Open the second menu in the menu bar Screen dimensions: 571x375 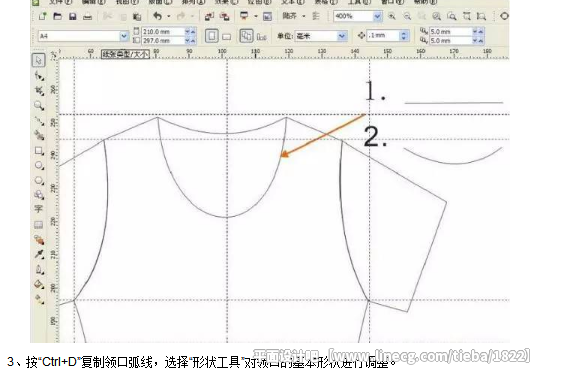click(x=93, y=2)
